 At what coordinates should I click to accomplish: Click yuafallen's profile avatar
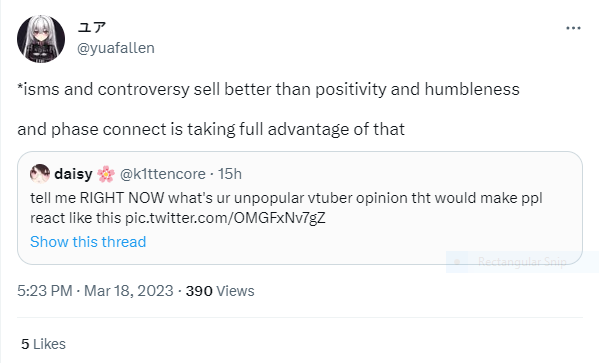[x=41, y=39]
